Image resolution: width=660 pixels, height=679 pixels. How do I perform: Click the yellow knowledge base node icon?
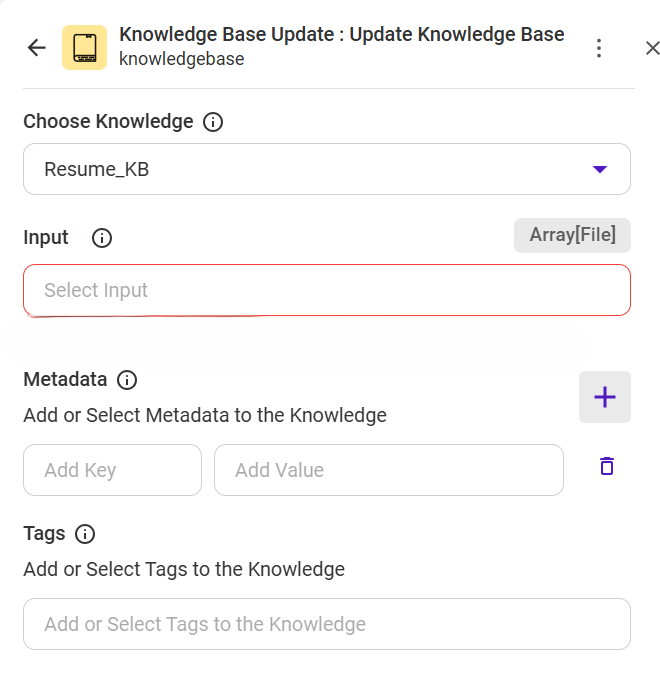click(84, 47)
